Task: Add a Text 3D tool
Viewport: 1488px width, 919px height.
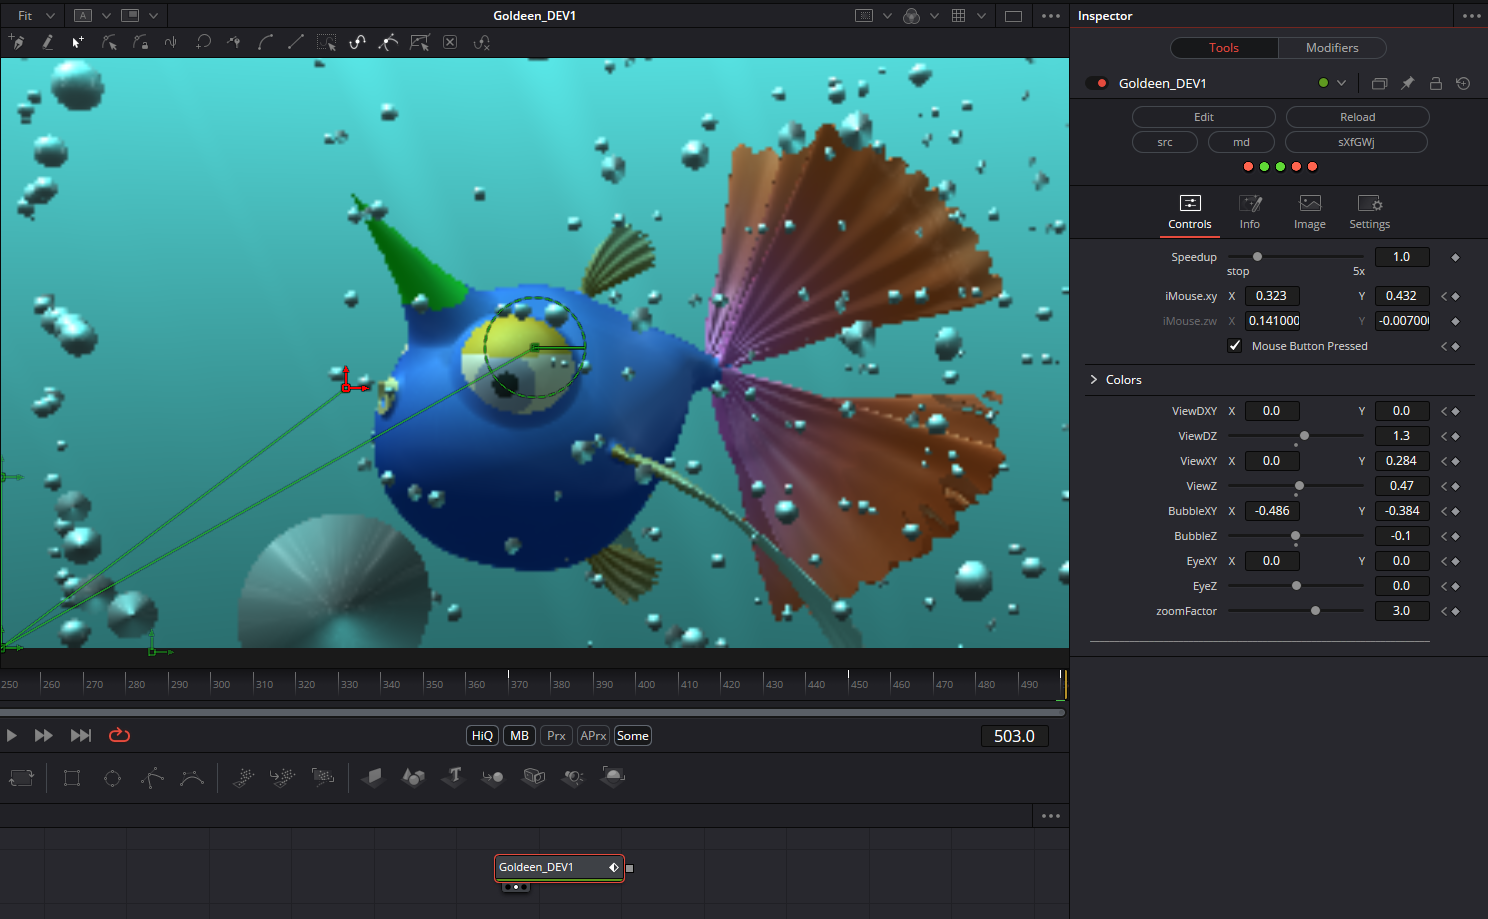Action: (x=454, y=777)
